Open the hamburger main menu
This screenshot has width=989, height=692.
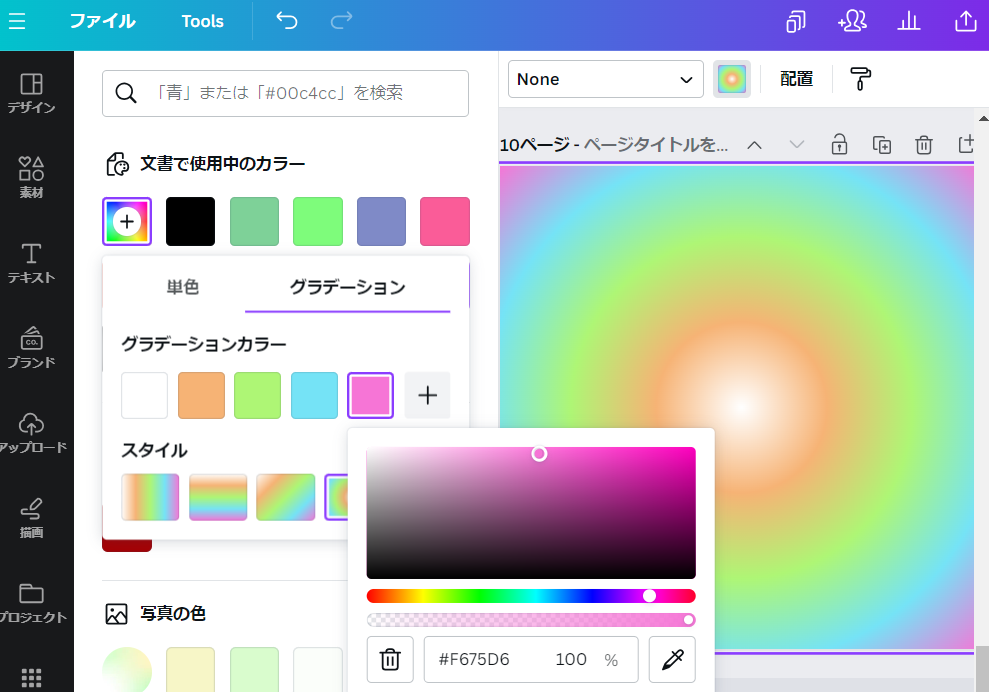pyautogui.click(x=18, y=21)
